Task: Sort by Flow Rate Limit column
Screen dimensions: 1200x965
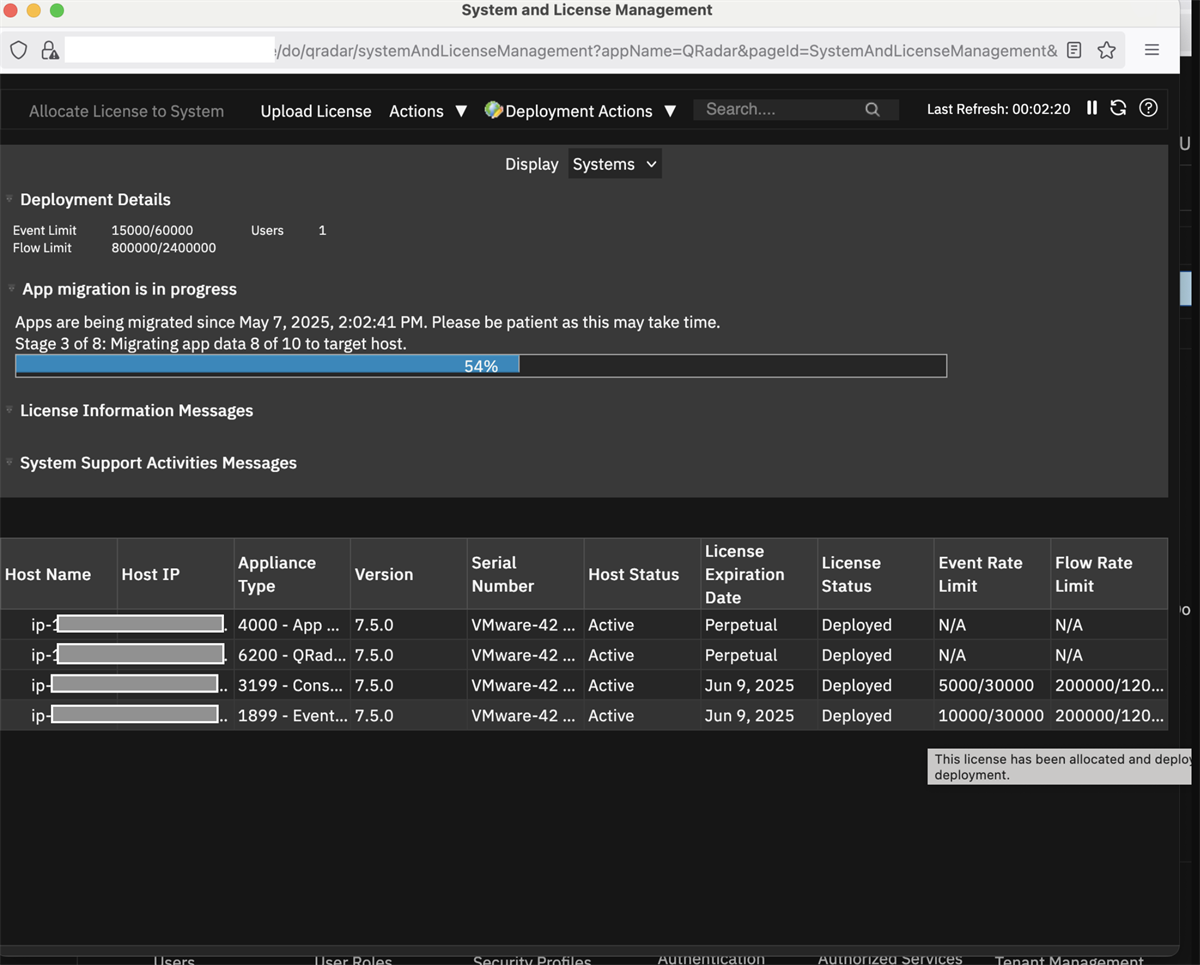Action: click(x=1109, y=574)
